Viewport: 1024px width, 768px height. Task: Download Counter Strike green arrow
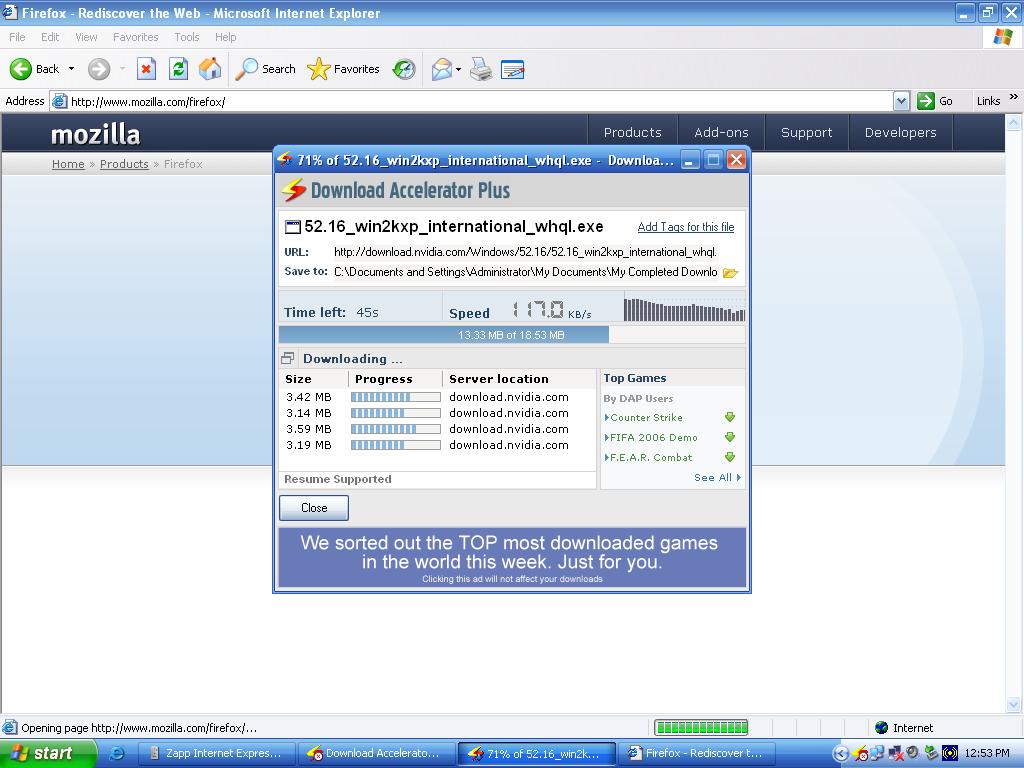tap(730, 418)
